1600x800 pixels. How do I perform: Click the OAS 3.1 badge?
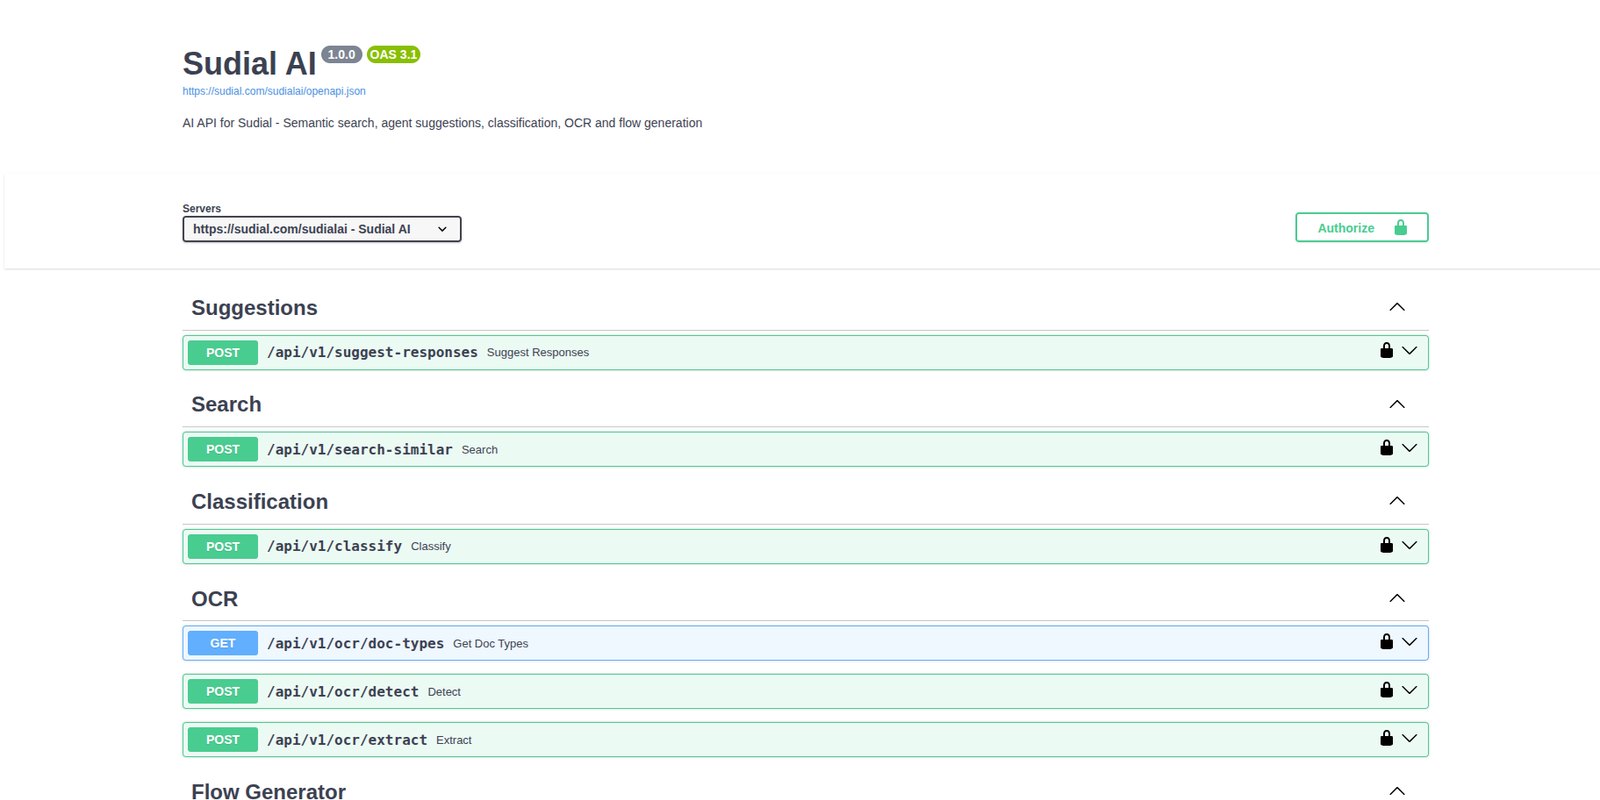tap(393, 54)
